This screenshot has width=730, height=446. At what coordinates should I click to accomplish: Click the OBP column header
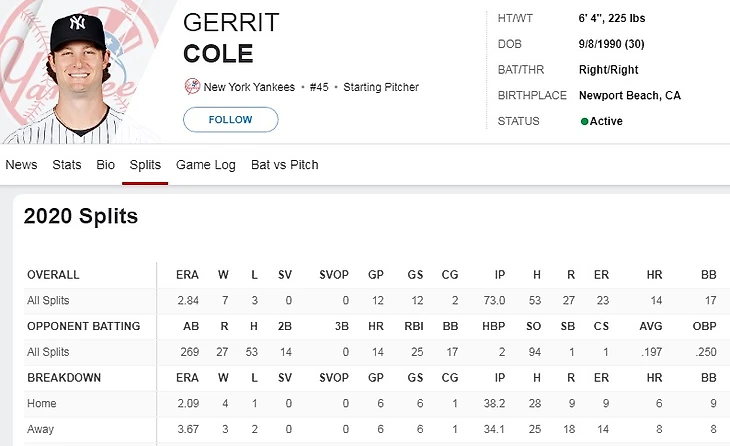704,326
